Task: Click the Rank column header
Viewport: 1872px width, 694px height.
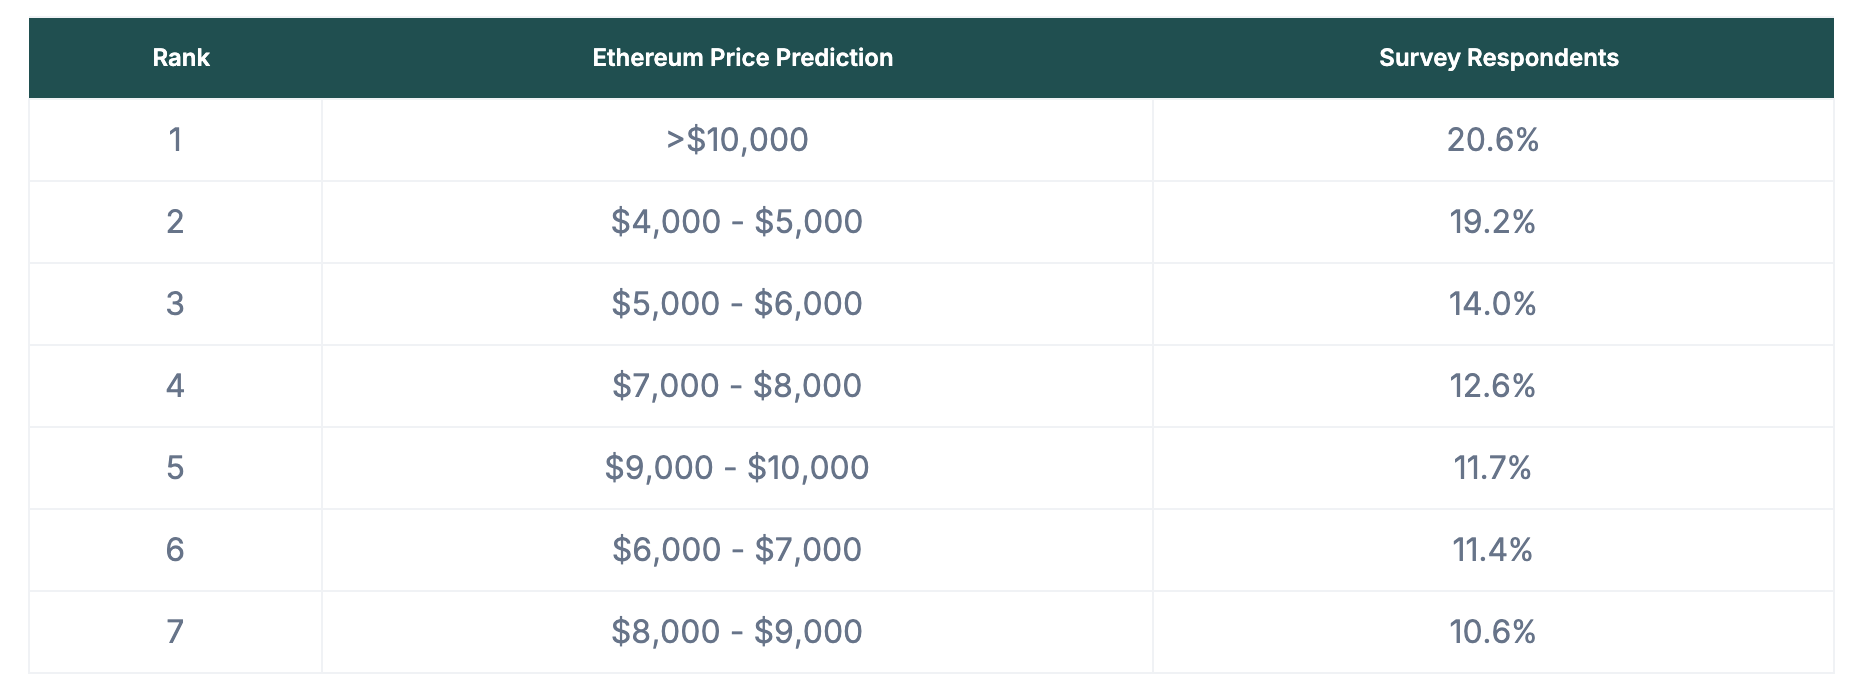Action: 181,58
